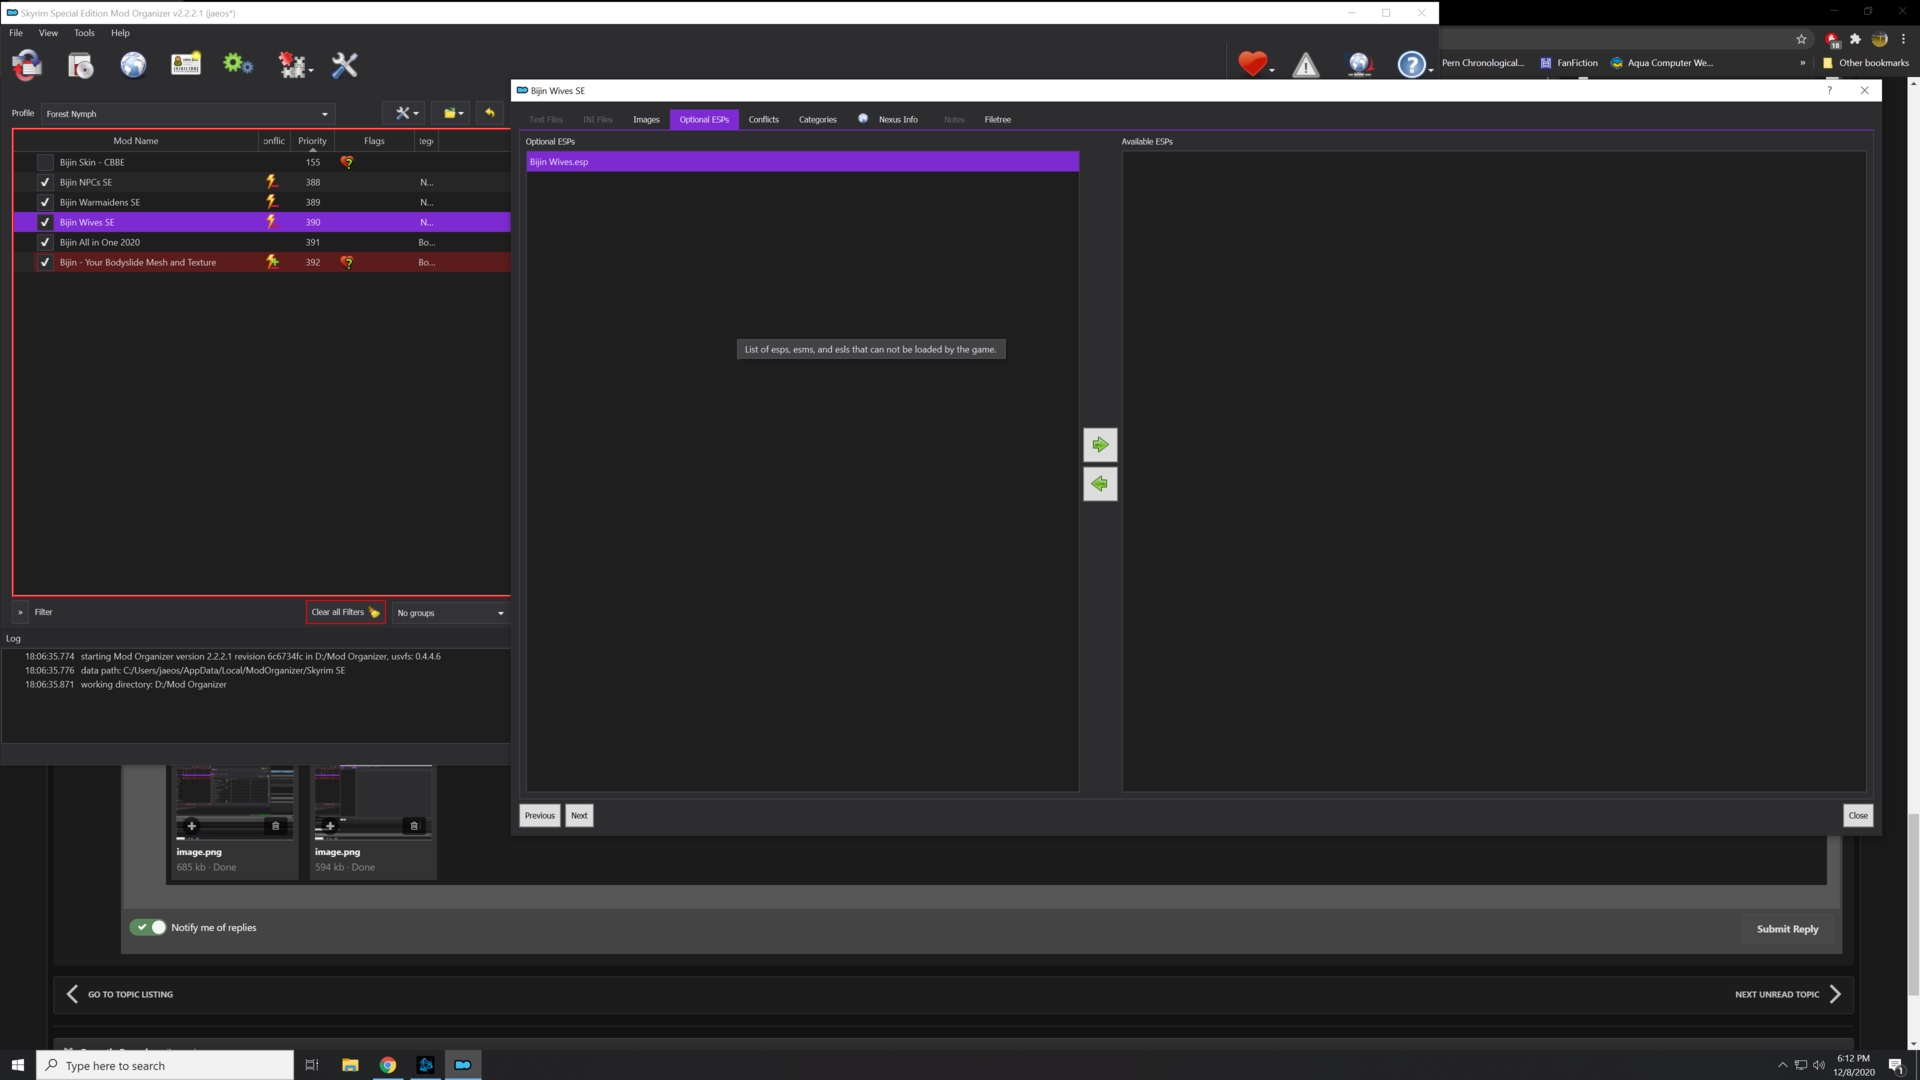This screenshot has height=1080, width=1920.
Task: Open the blue Help question mark dropdown
Action: (x=1415, y=65)
